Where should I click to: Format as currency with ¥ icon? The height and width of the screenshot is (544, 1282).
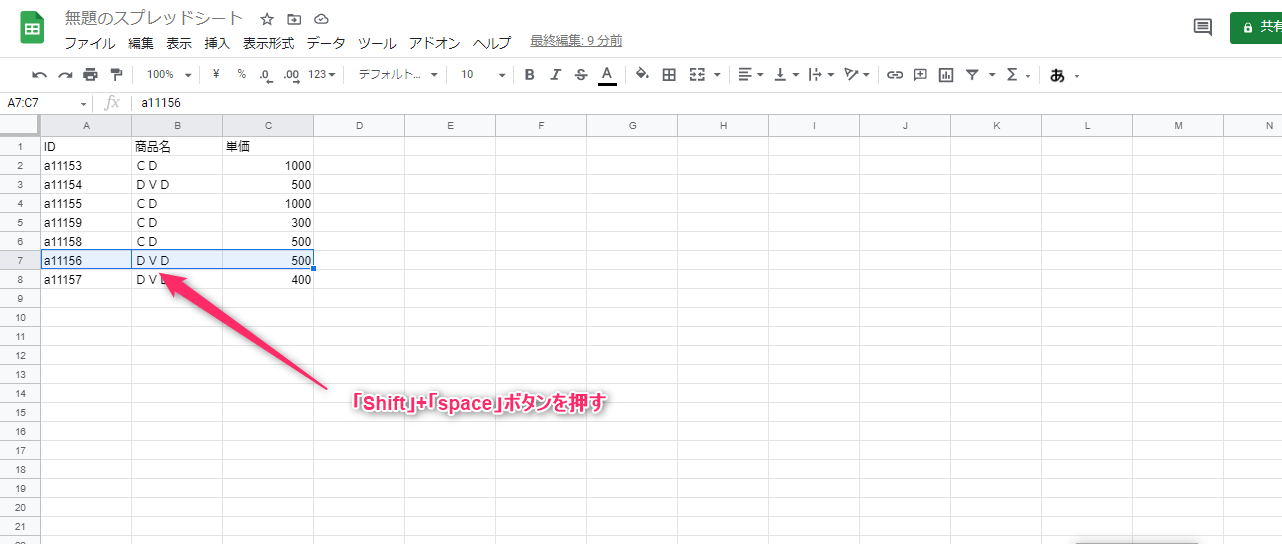216,74
